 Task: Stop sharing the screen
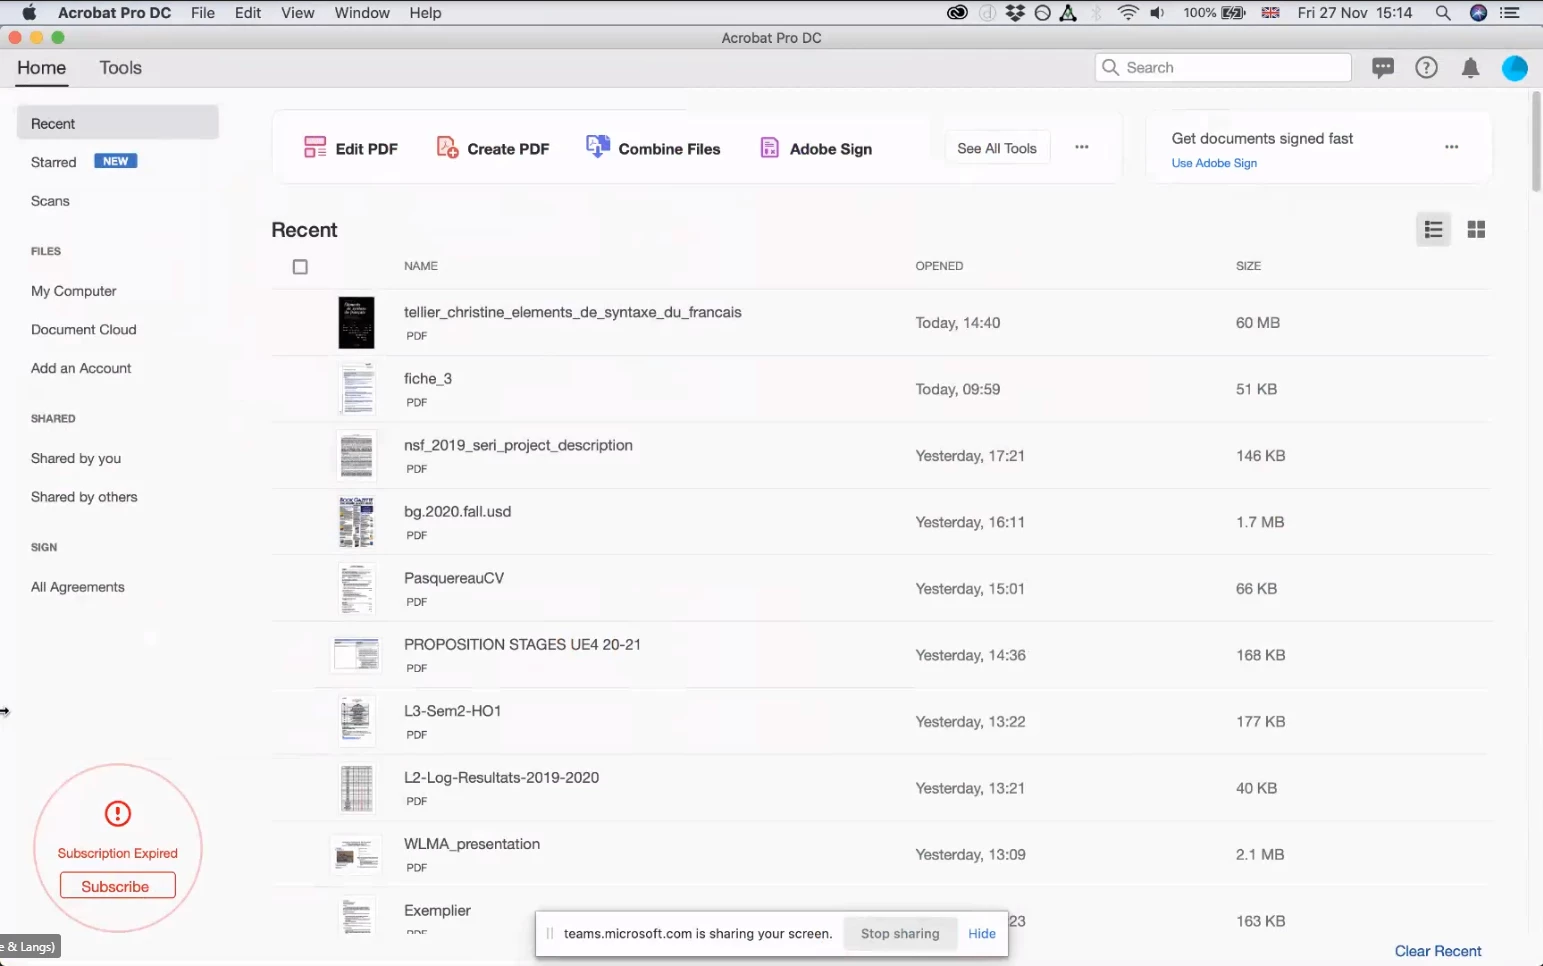tap(900, 934)
